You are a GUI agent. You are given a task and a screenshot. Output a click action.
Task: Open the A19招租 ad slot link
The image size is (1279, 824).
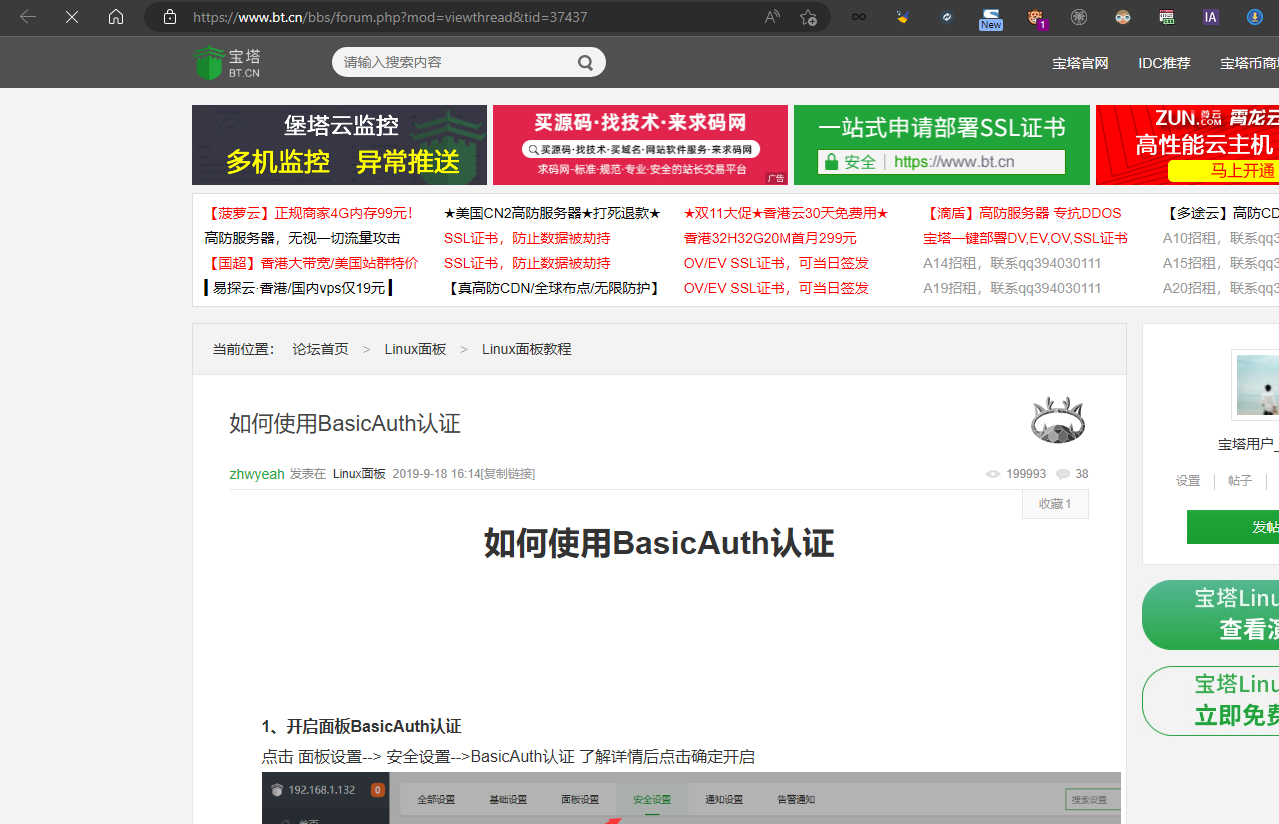pos(1012,288)
